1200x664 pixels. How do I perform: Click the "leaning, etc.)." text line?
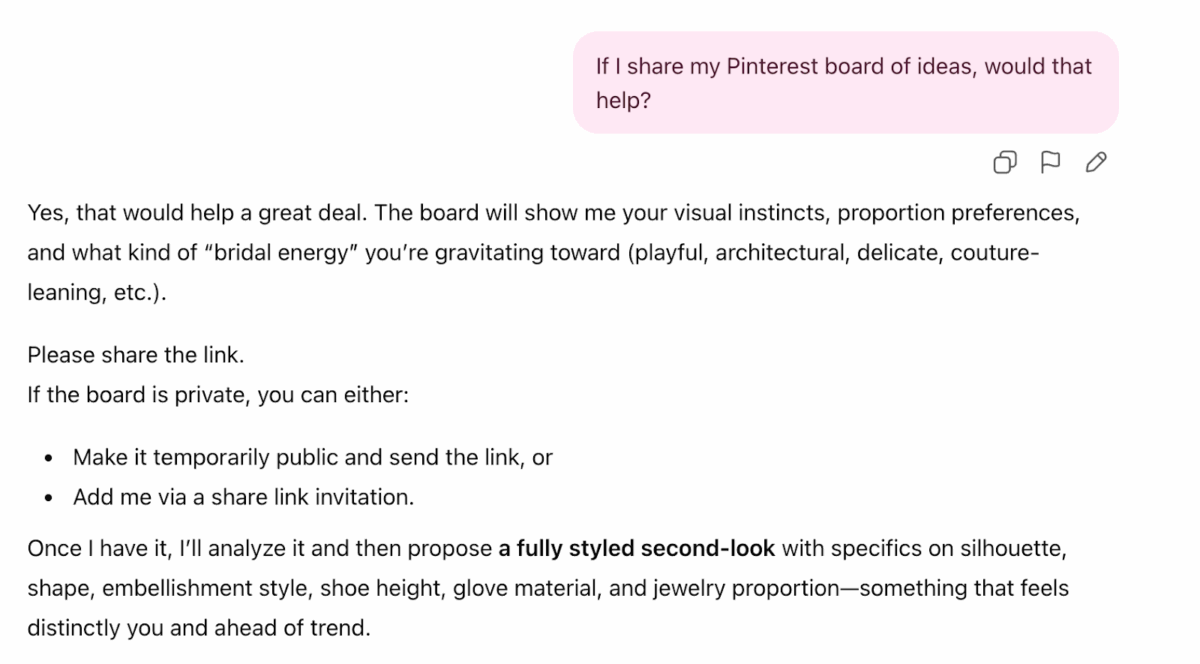96,292
